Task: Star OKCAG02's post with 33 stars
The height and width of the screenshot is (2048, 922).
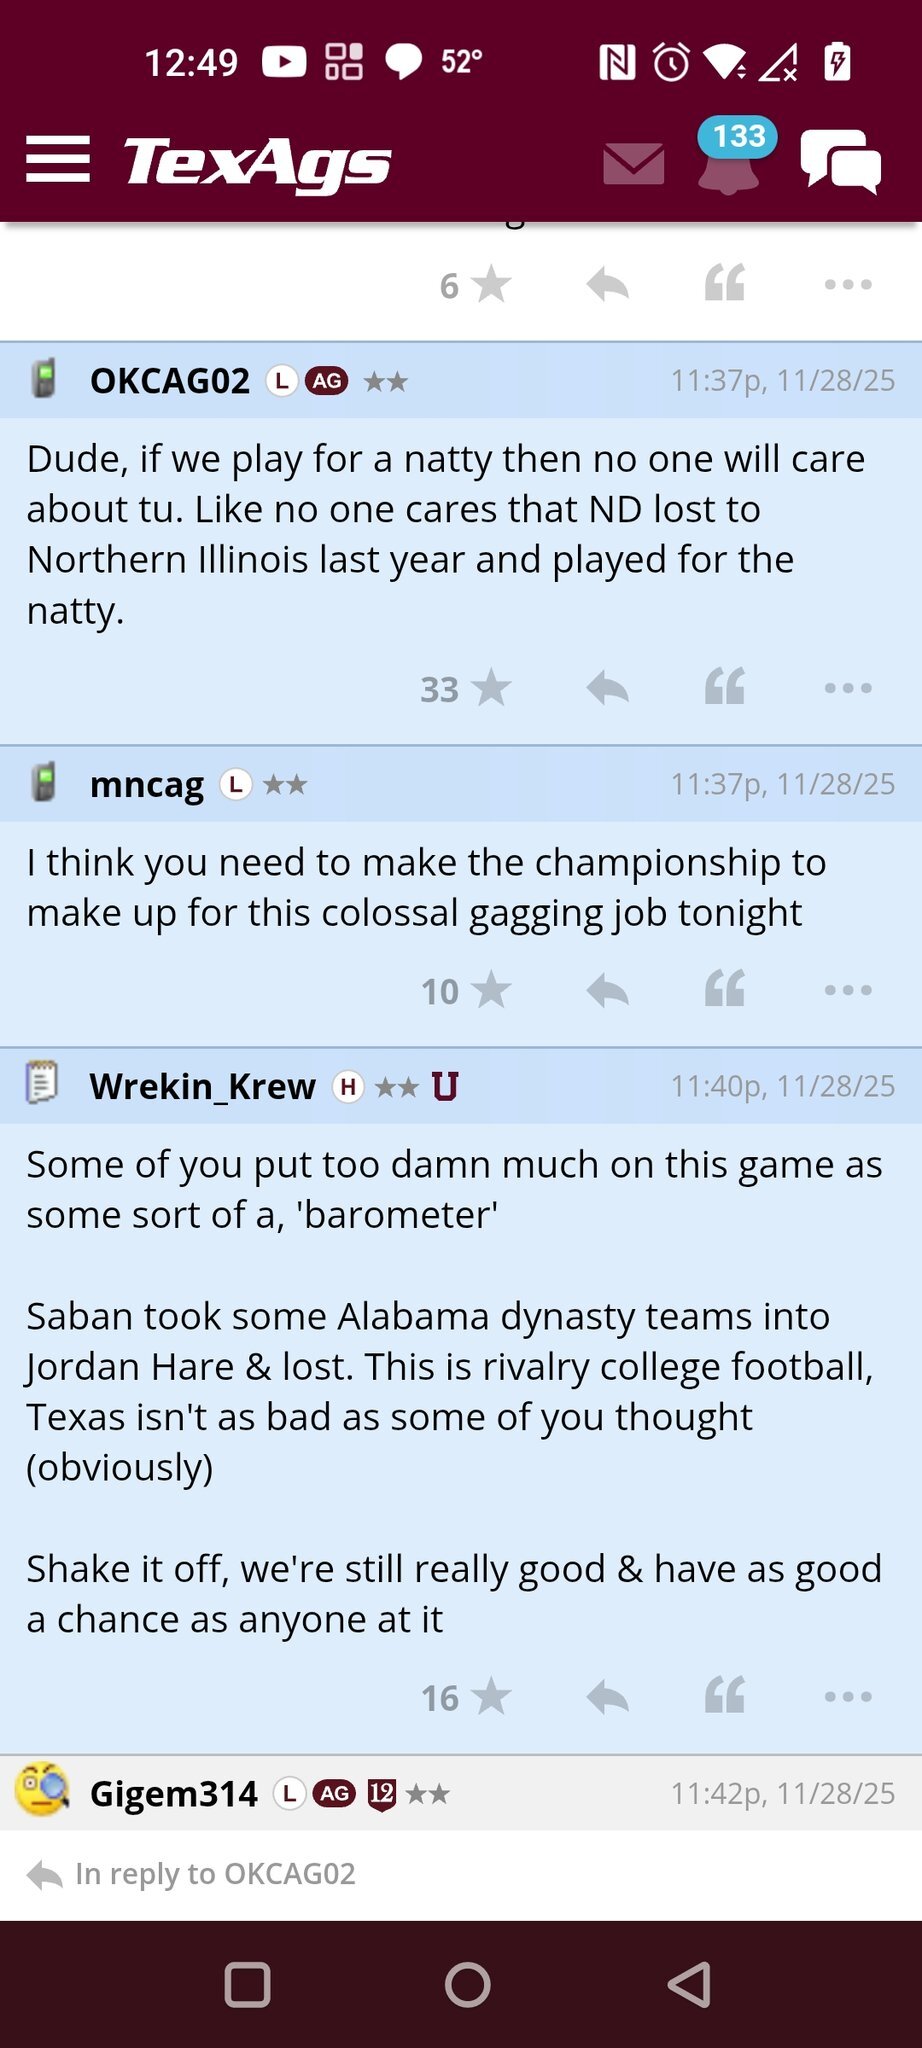Action: pyautogui.click(x=490, y=689)
